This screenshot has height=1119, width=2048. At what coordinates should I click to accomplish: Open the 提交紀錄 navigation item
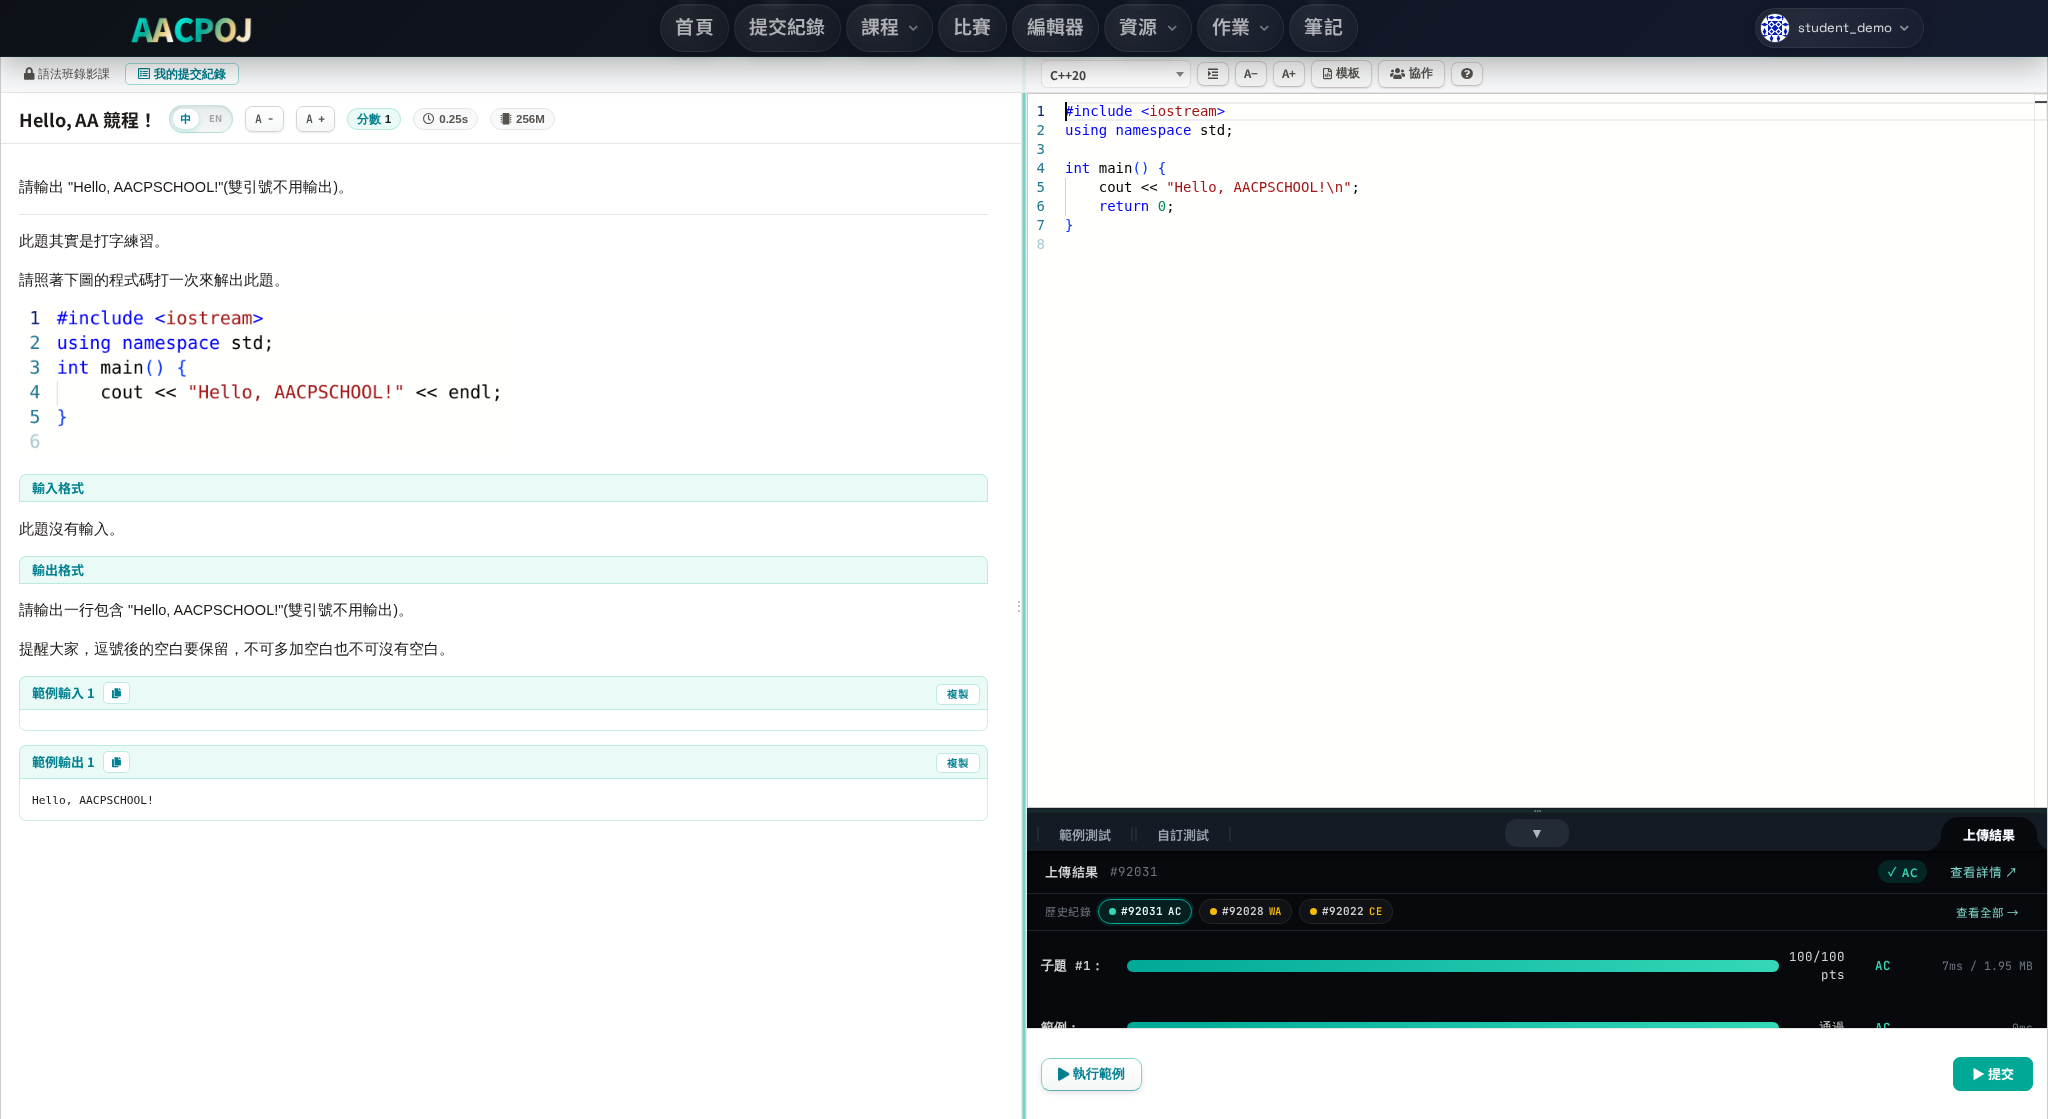point(787,27)
